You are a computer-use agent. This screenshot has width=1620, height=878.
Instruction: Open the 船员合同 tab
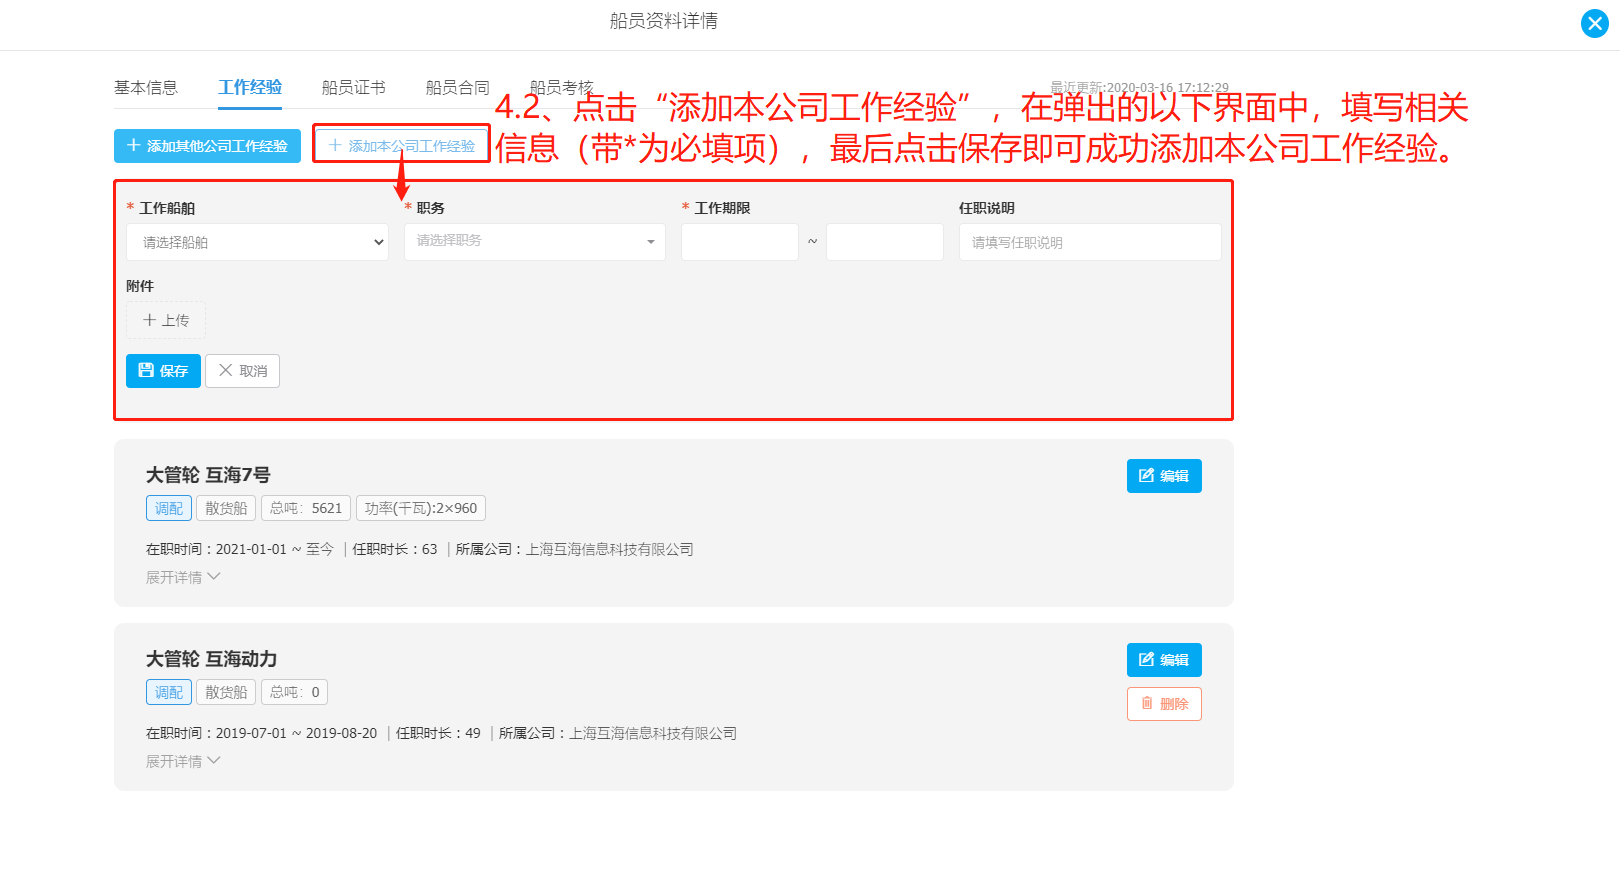coord(458,87)
